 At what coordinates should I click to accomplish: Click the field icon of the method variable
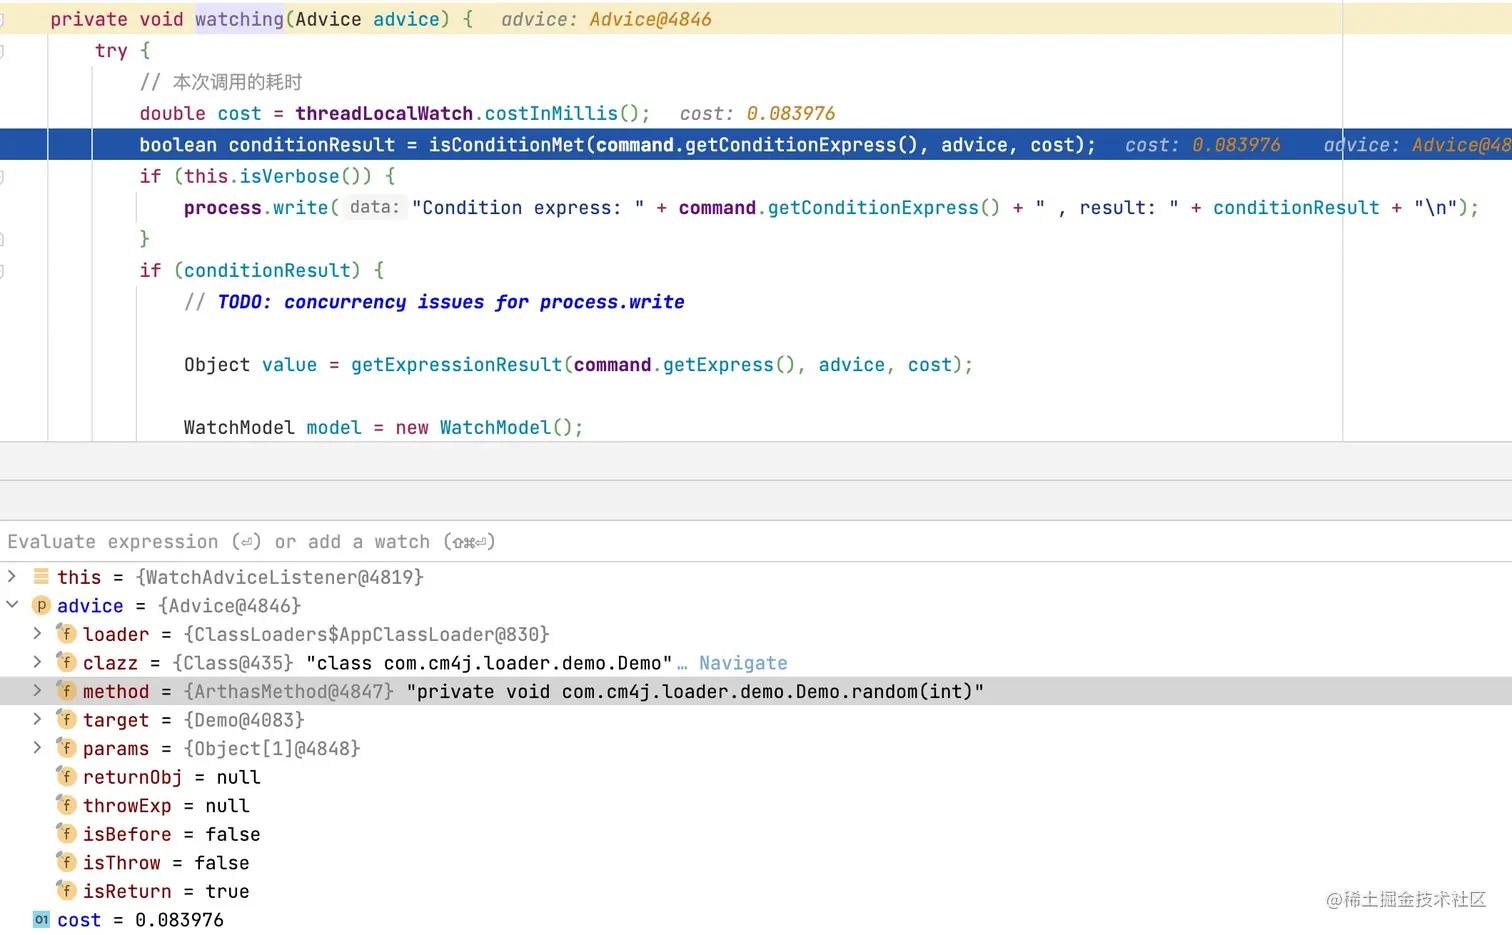[x=66, y=691]
